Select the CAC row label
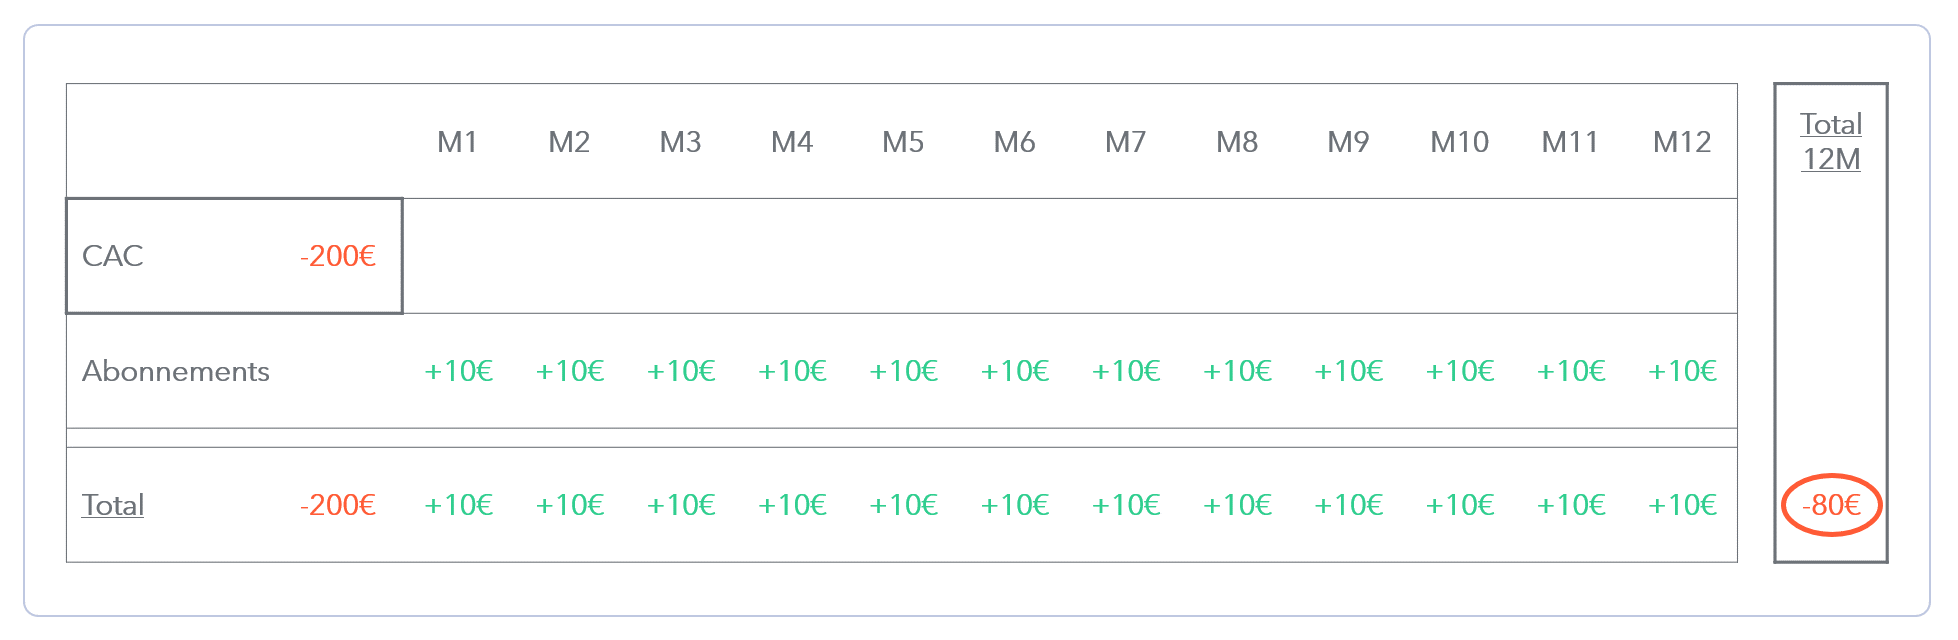 coord(113,256)
